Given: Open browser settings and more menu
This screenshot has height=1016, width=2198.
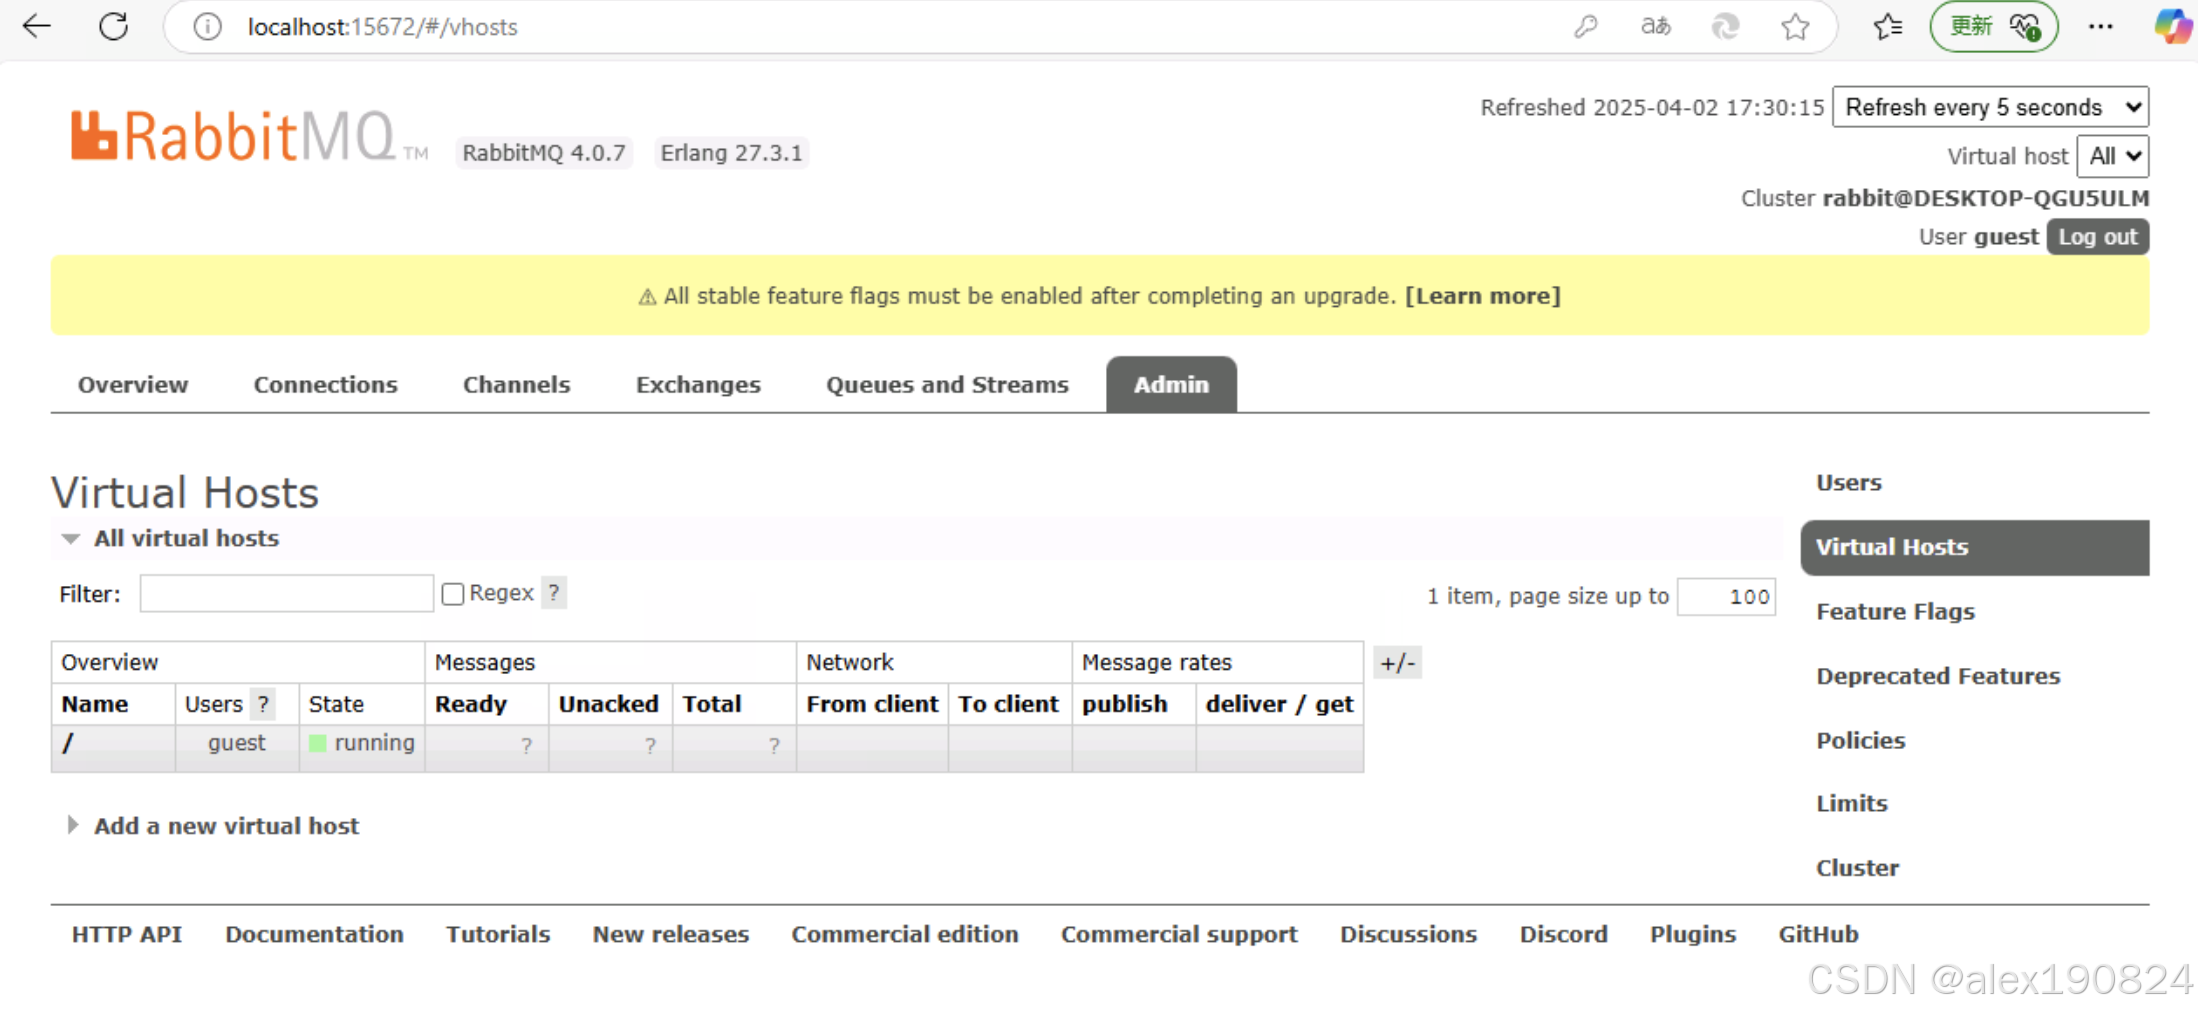Looking at the screenshot, I should pyautogui.click(x=2101, y=27).
